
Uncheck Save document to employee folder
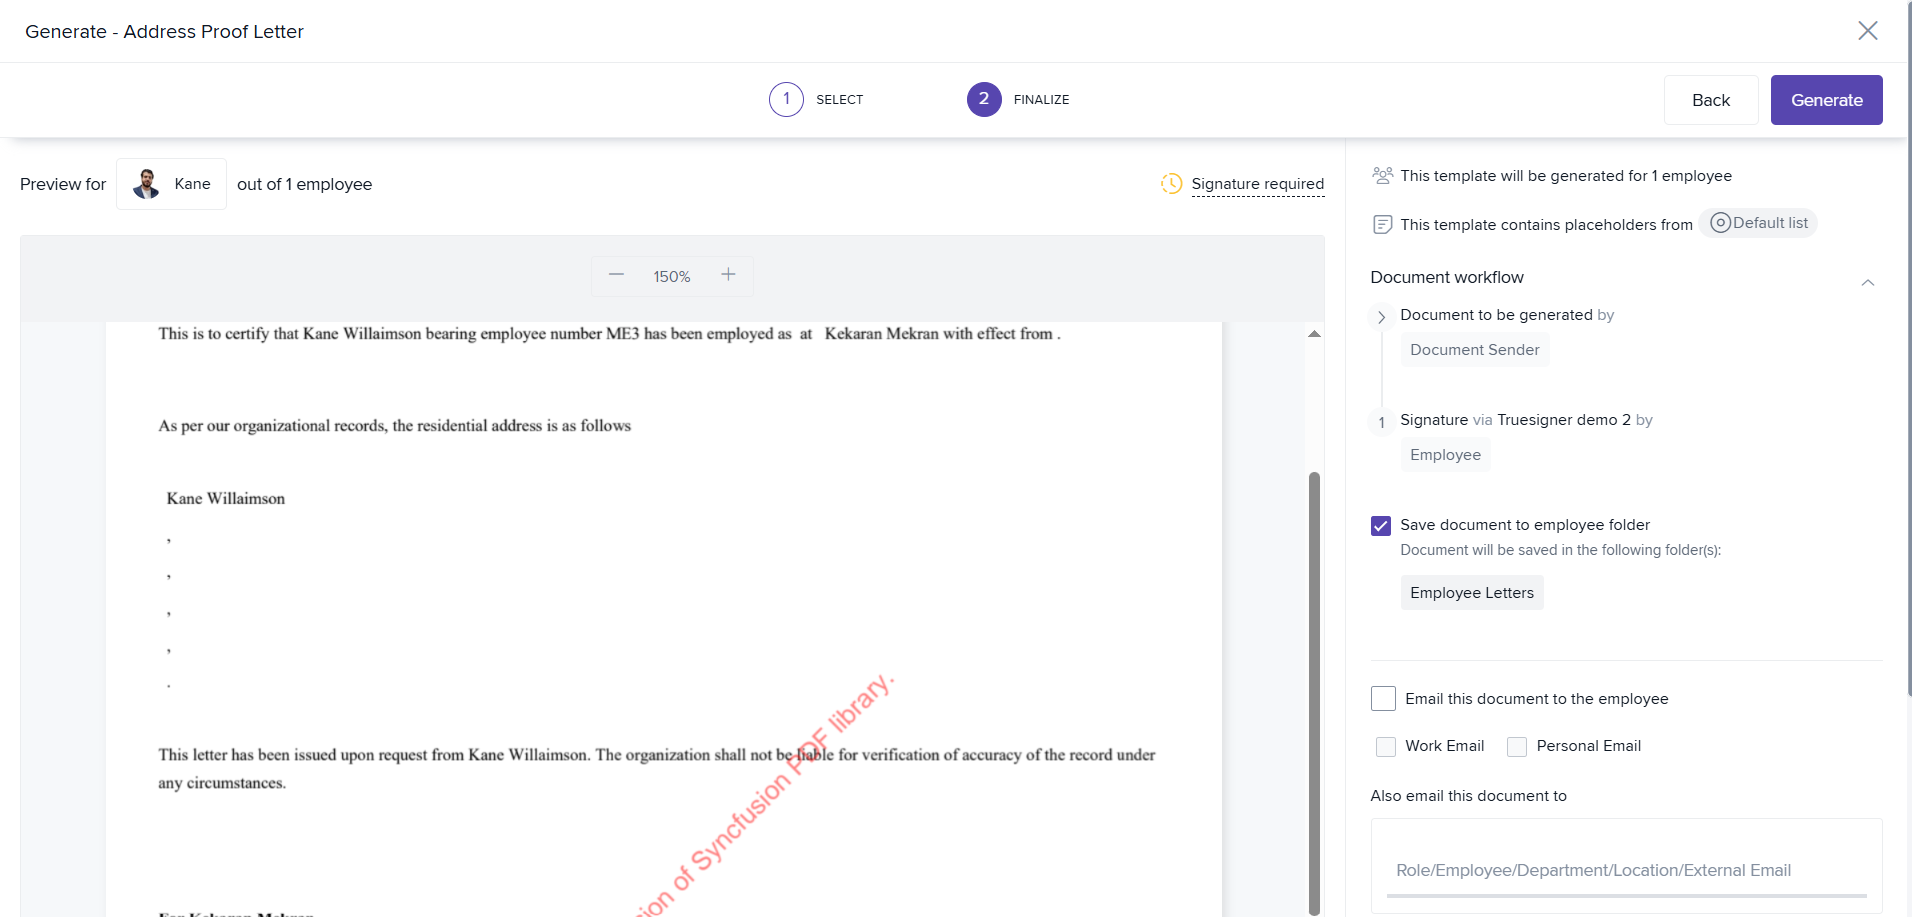(x=1381, y=526)
